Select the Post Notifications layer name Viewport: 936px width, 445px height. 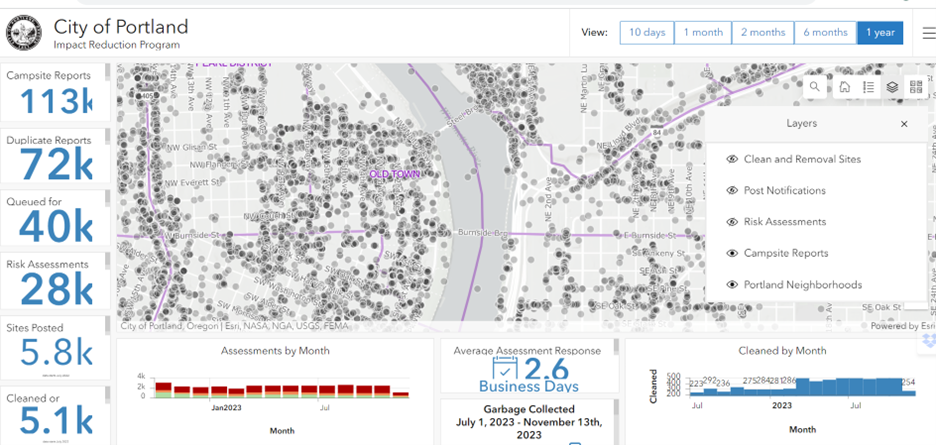[x=784, y=191]
